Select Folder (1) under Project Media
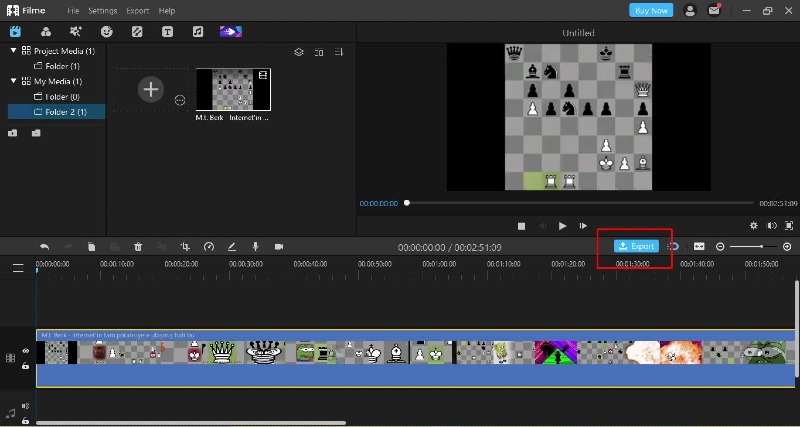Viewport: 800px width, 427px height. 57,66
